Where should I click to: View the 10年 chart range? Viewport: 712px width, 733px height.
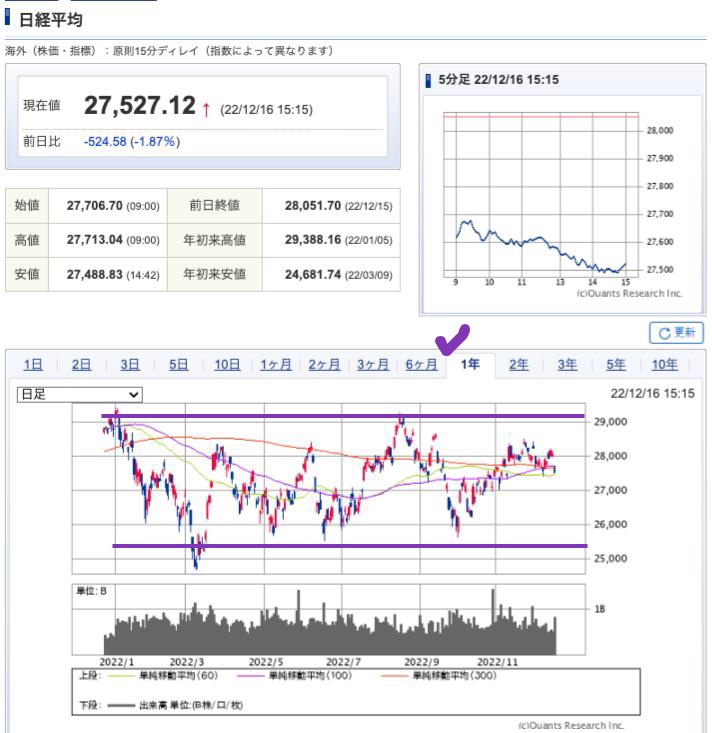(x=665, y=364)
